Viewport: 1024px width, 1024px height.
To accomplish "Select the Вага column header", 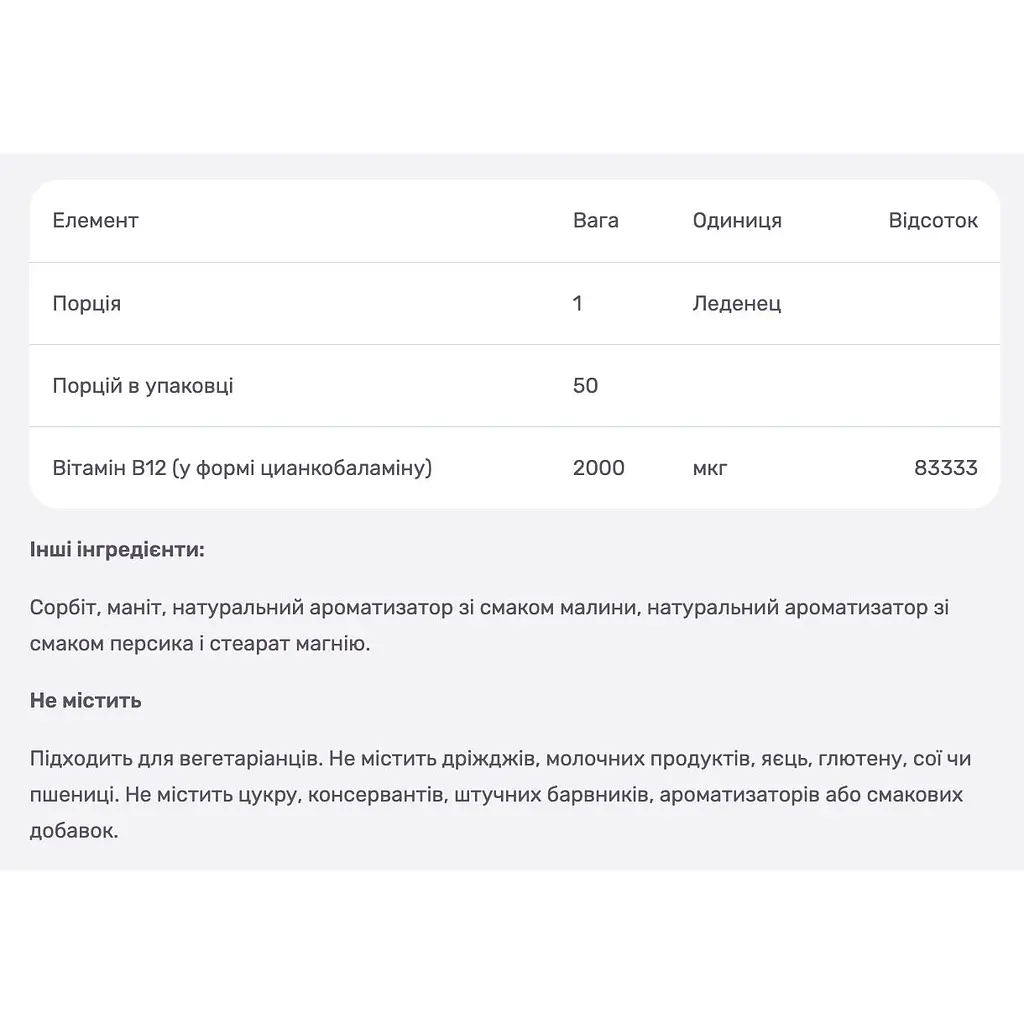I will [596, 221].
